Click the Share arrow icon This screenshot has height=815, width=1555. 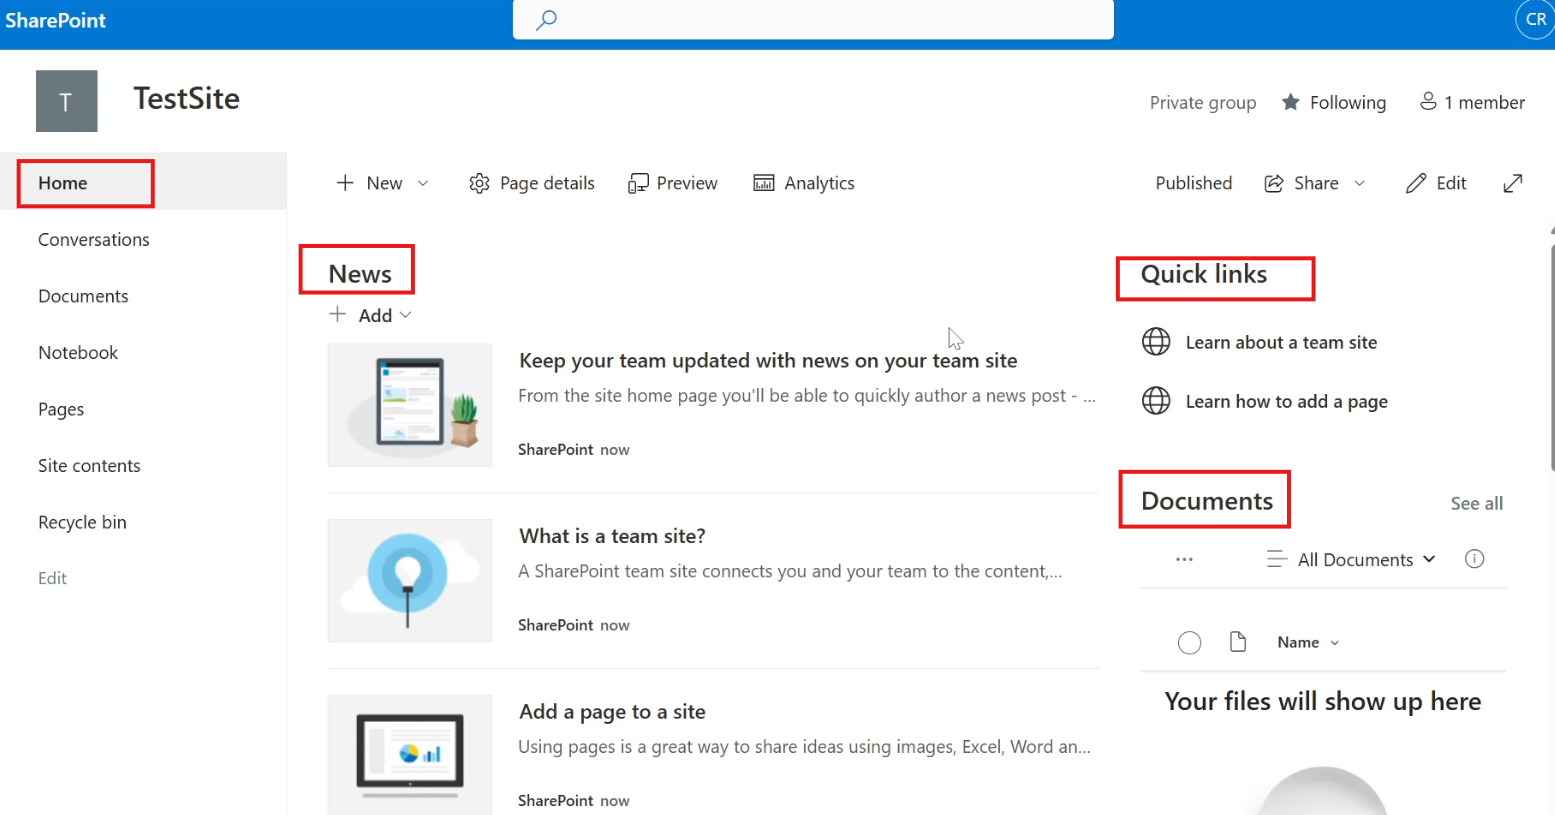[x=1274, y=183]
